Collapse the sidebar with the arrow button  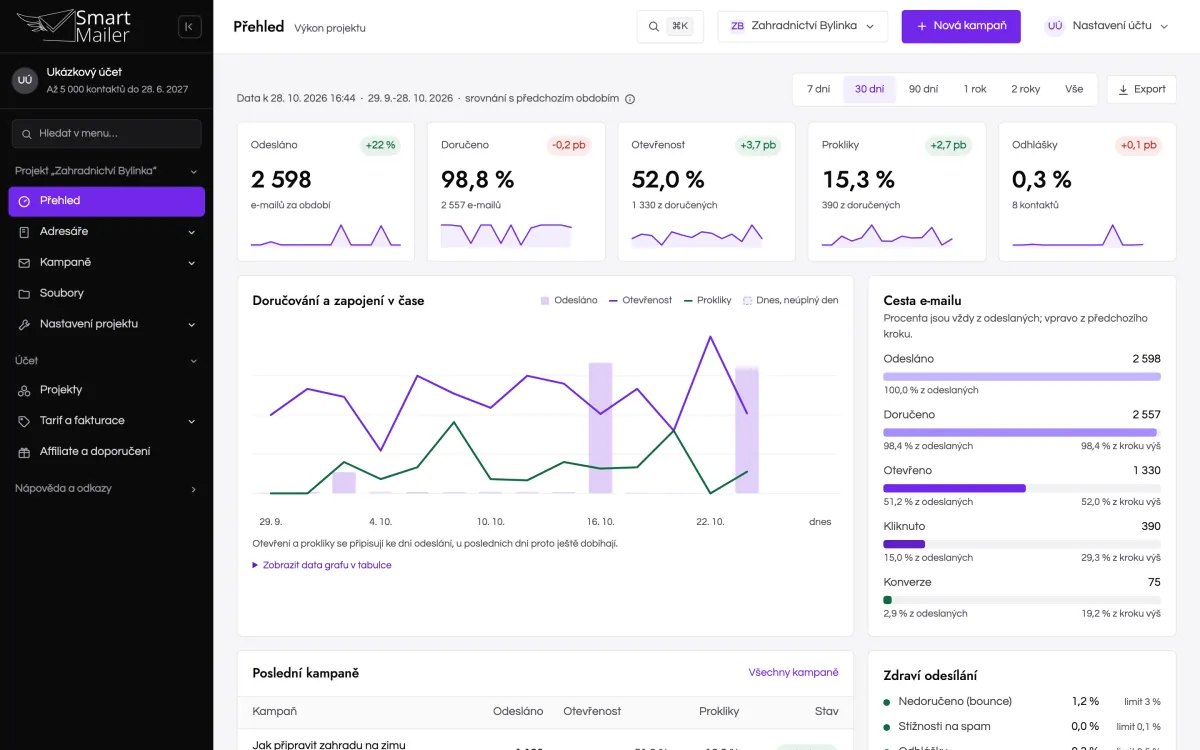click(x=189, y=27)
